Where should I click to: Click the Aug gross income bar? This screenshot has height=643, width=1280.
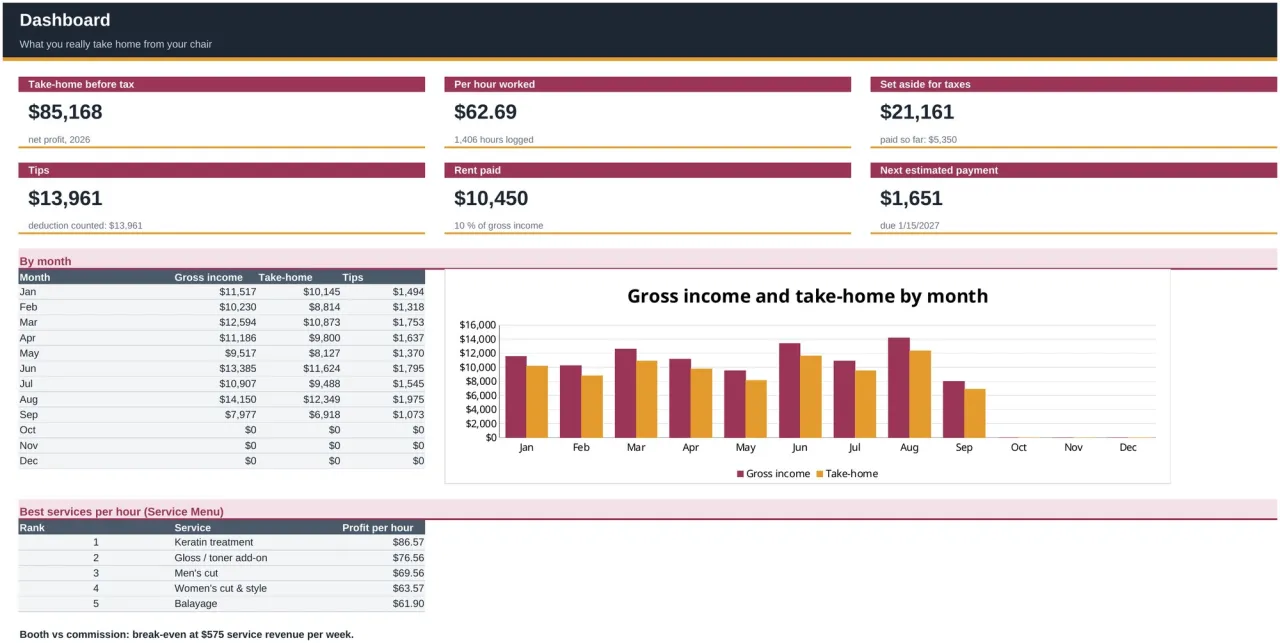(899, 388)
